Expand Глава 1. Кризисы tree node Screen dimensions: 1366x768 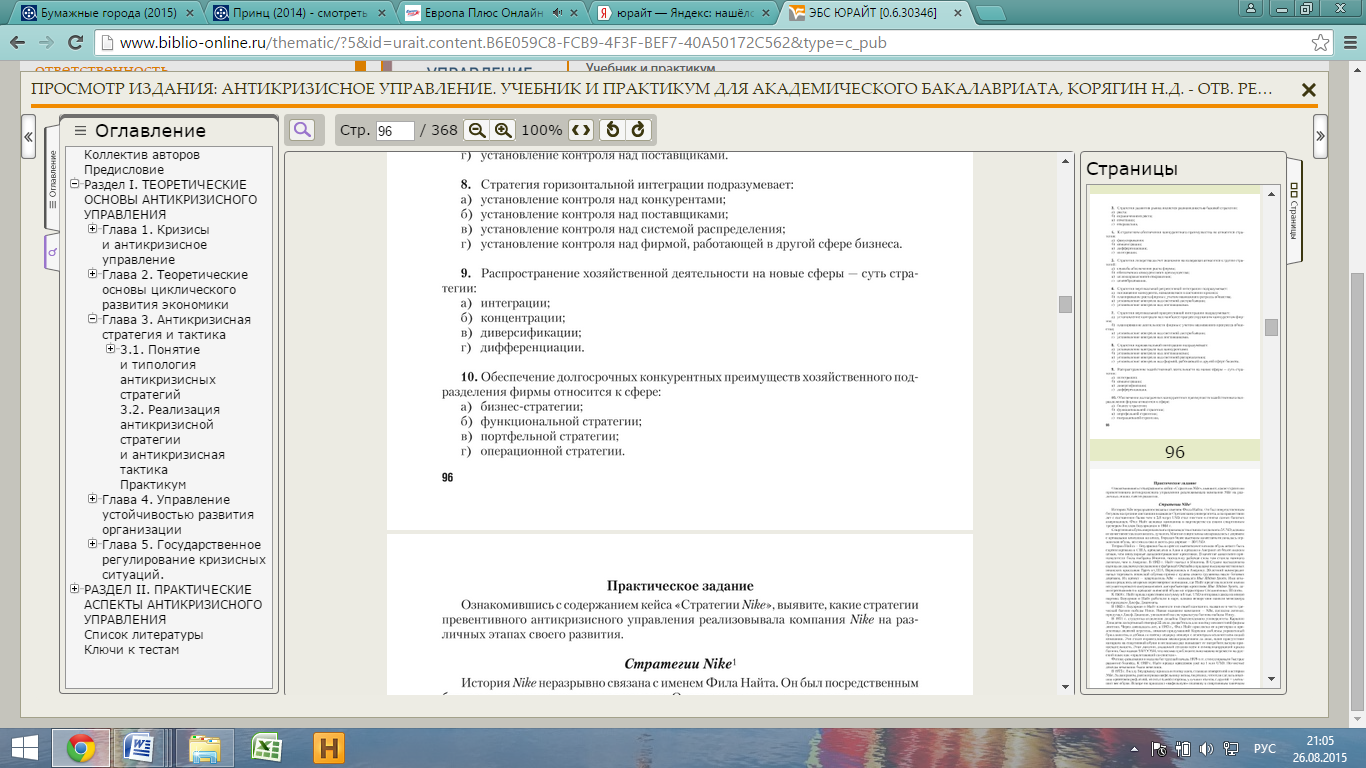[x=93, y=230]
